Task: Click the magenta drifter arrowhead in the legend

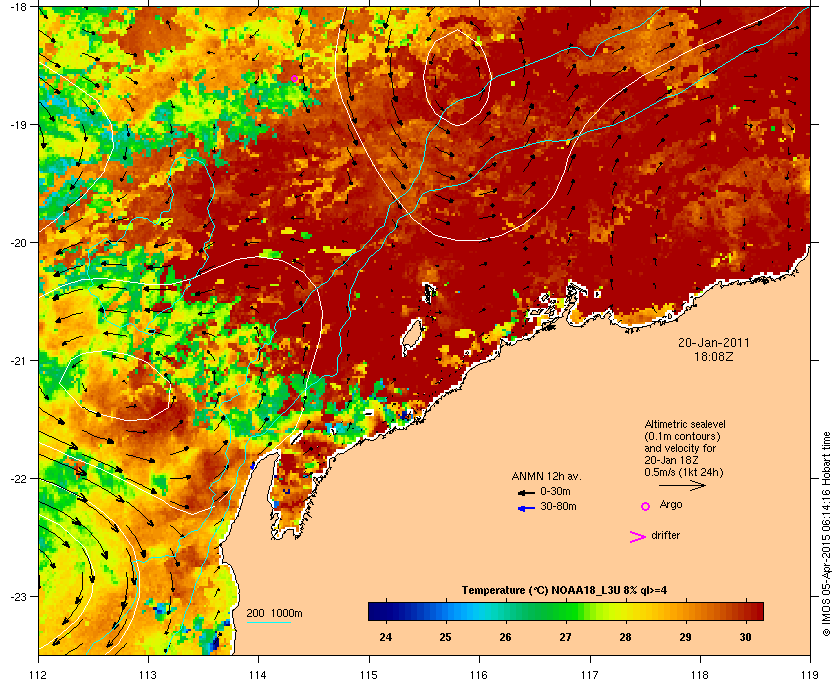Action: click(638, 537)
